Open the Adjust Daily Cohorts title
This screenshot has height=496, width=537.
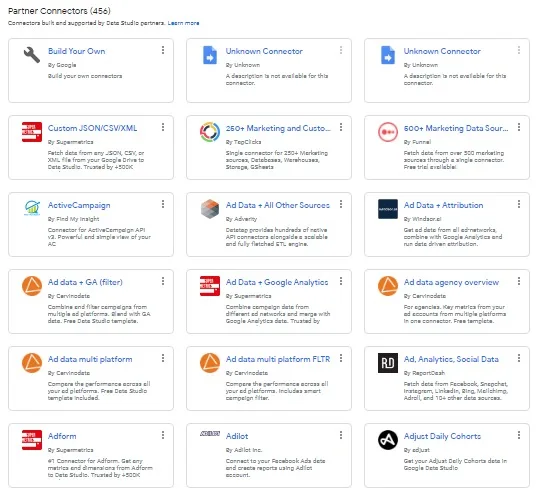(442, 436)
